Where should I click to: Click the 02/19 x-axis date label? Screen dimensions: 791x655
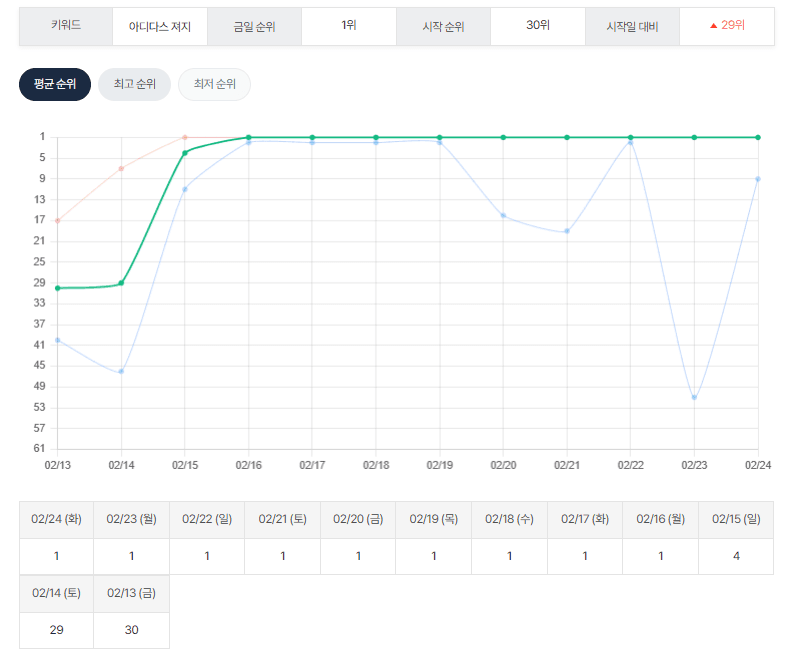tap(439, 465)
